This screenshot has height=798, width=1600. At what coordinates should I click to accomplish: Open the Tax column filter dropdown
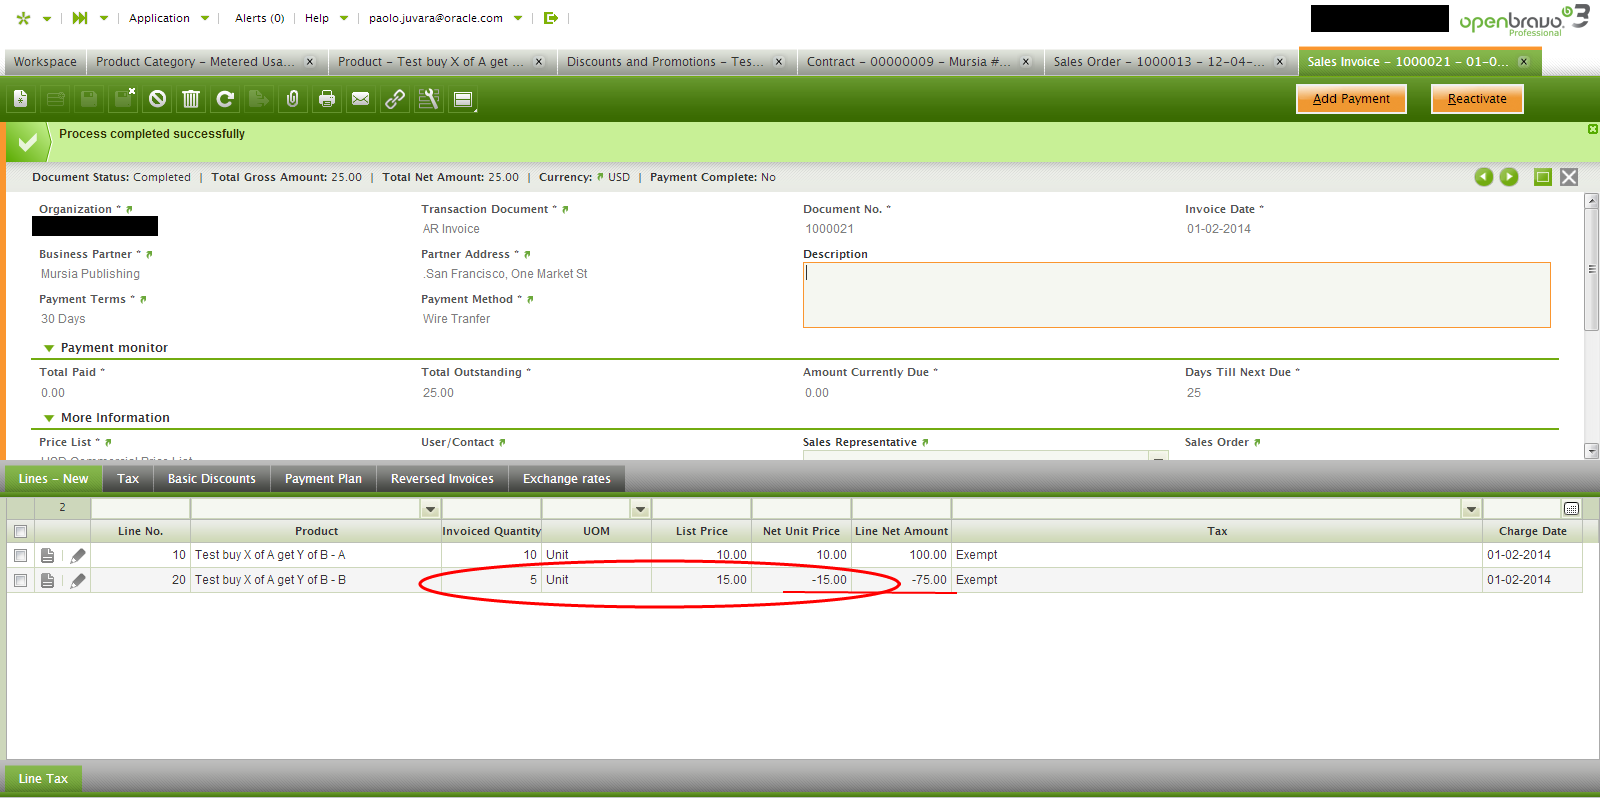click(x=1471, y=509)
